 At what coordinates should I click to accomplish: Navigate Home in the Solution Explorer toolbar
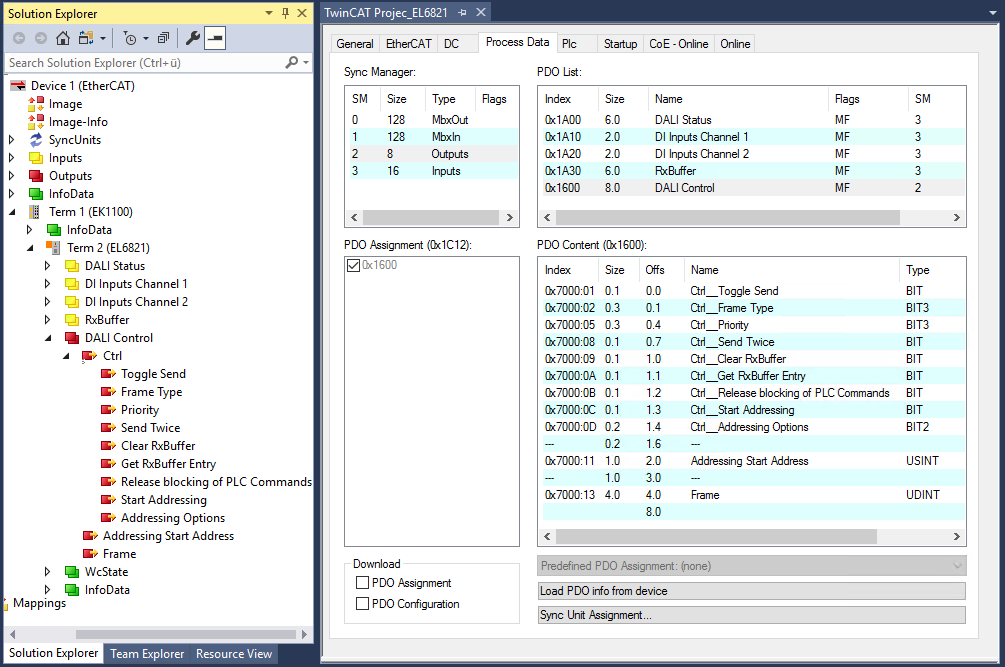pyautogui.click(x=63, y=37)
